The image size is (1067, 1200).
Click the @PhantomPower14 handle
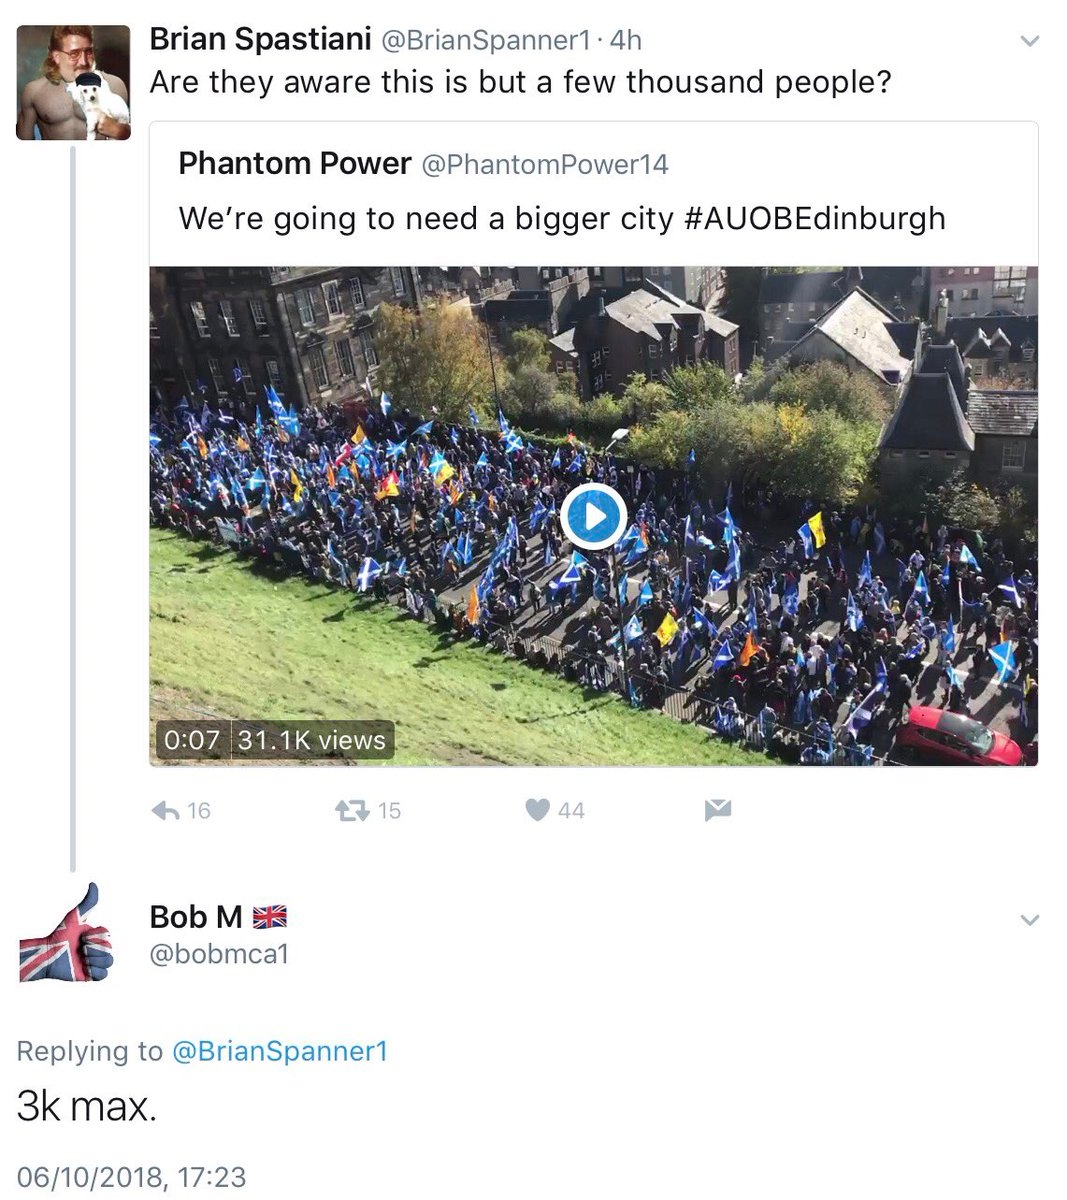click(x=545, y=164)
